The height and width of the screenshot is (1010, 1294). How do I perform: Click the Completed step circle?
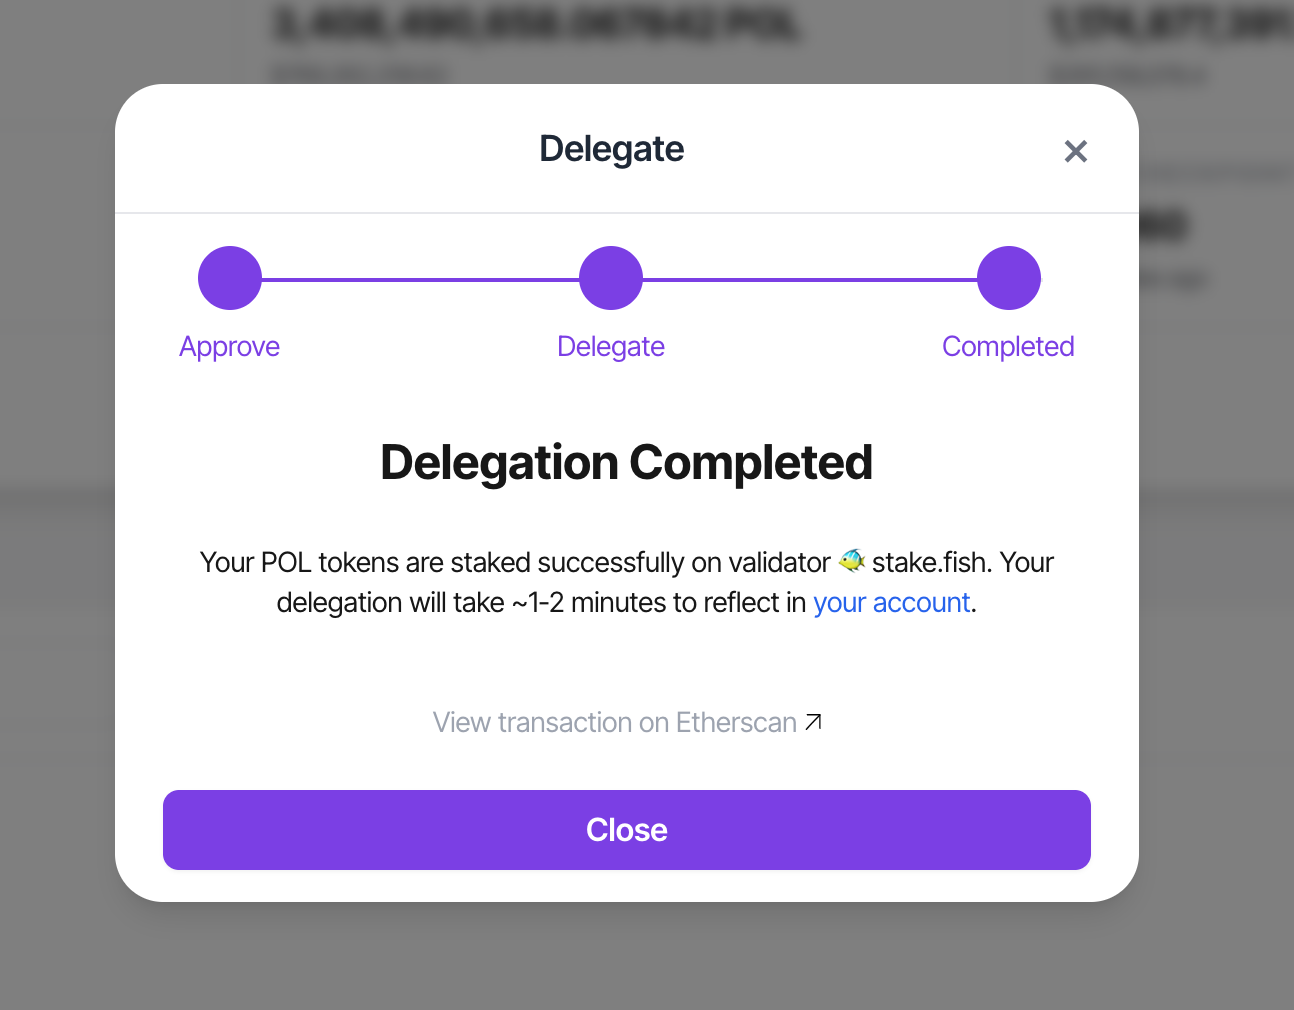point(1009,278)
